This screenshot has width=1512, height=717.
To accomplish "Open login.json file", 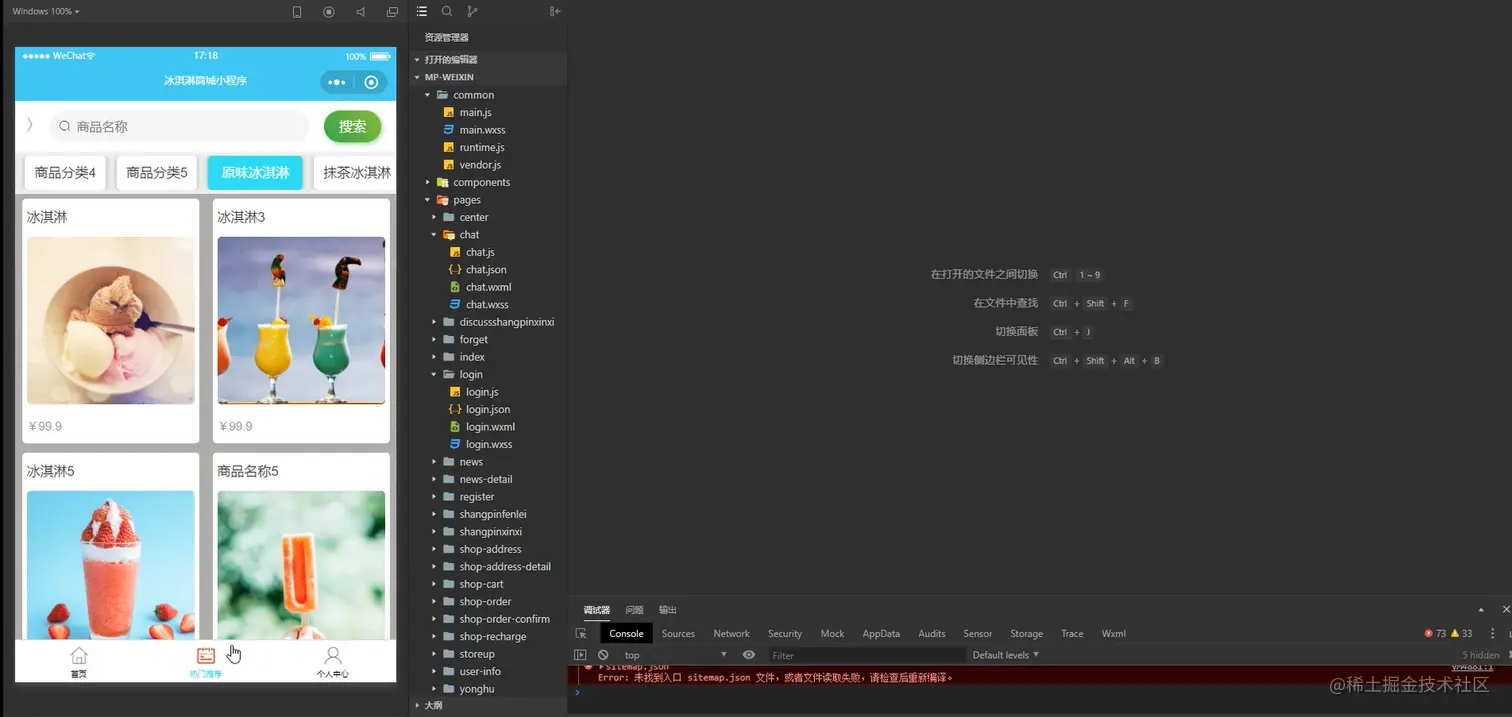I will (x=488, y=409).
